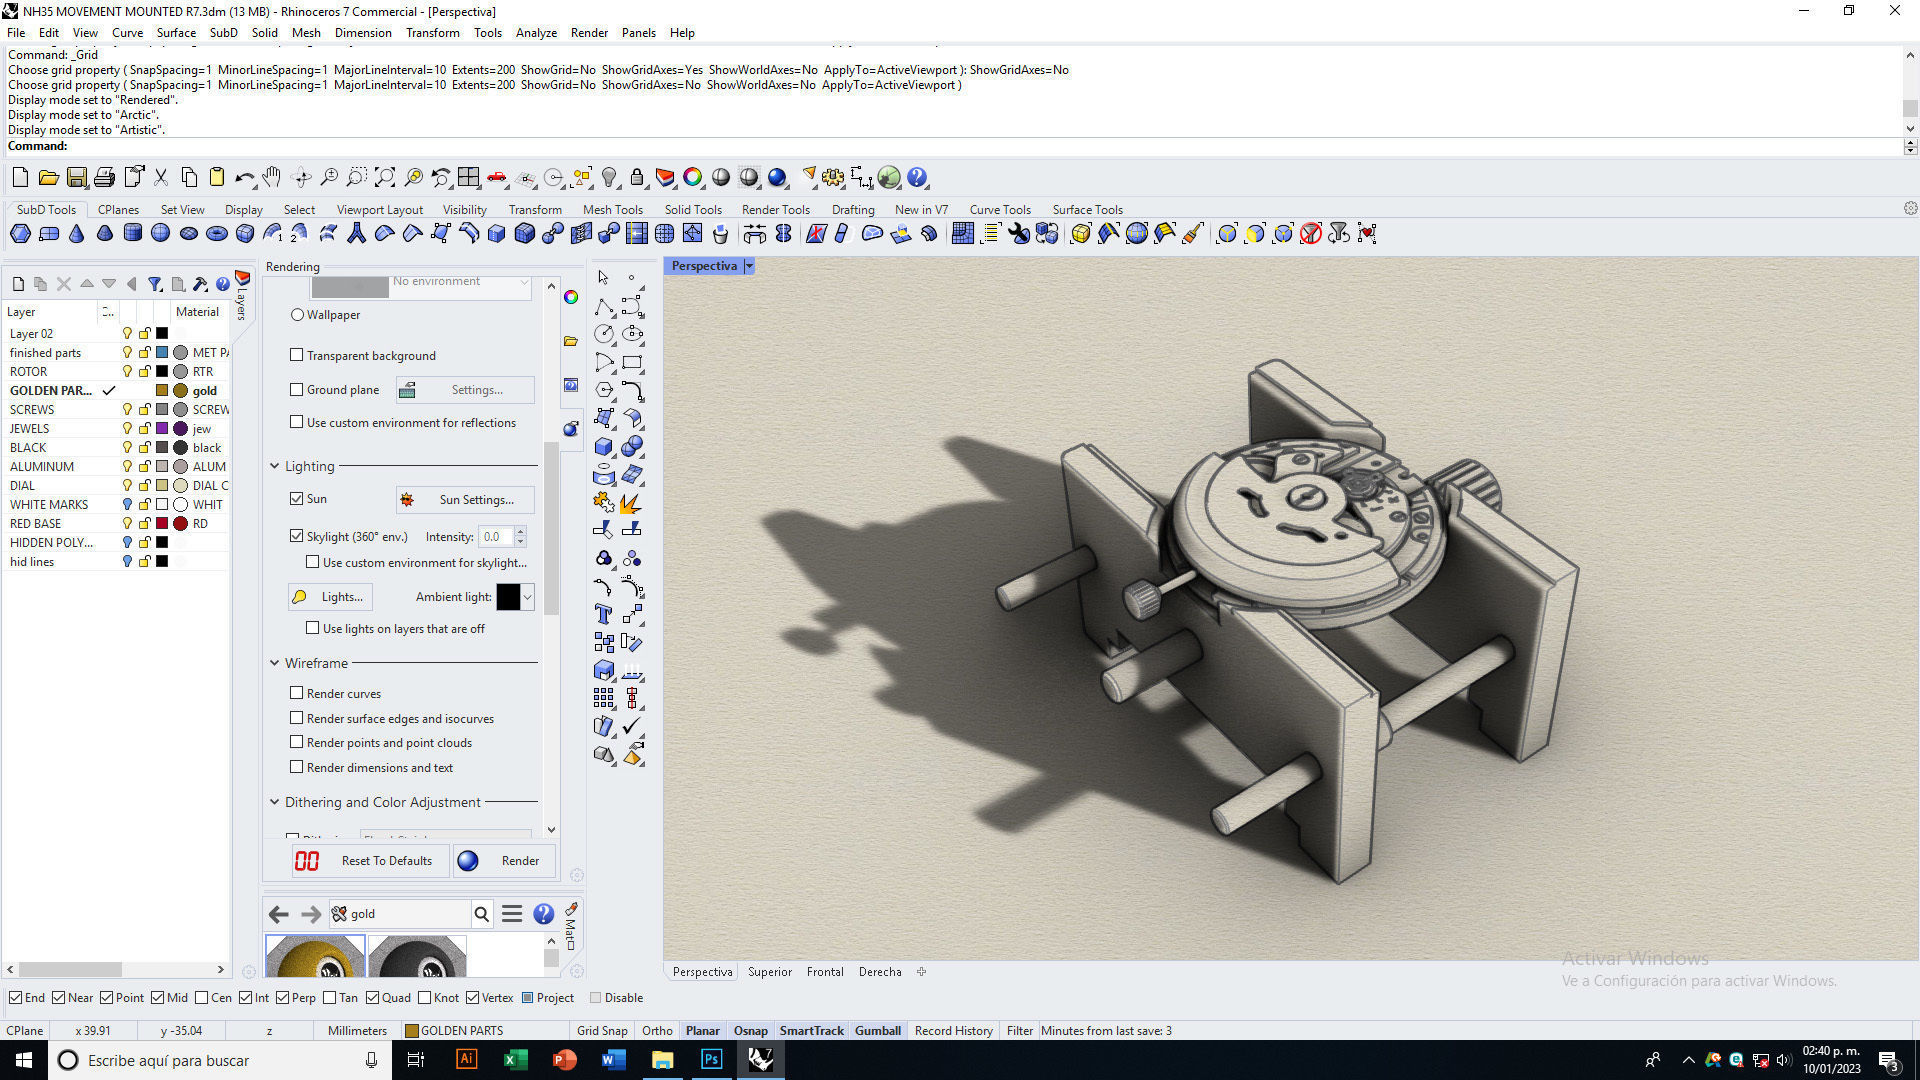Open the Render menu
The height and width of the screenshot is (1080, 1920).
coord(589,33)
